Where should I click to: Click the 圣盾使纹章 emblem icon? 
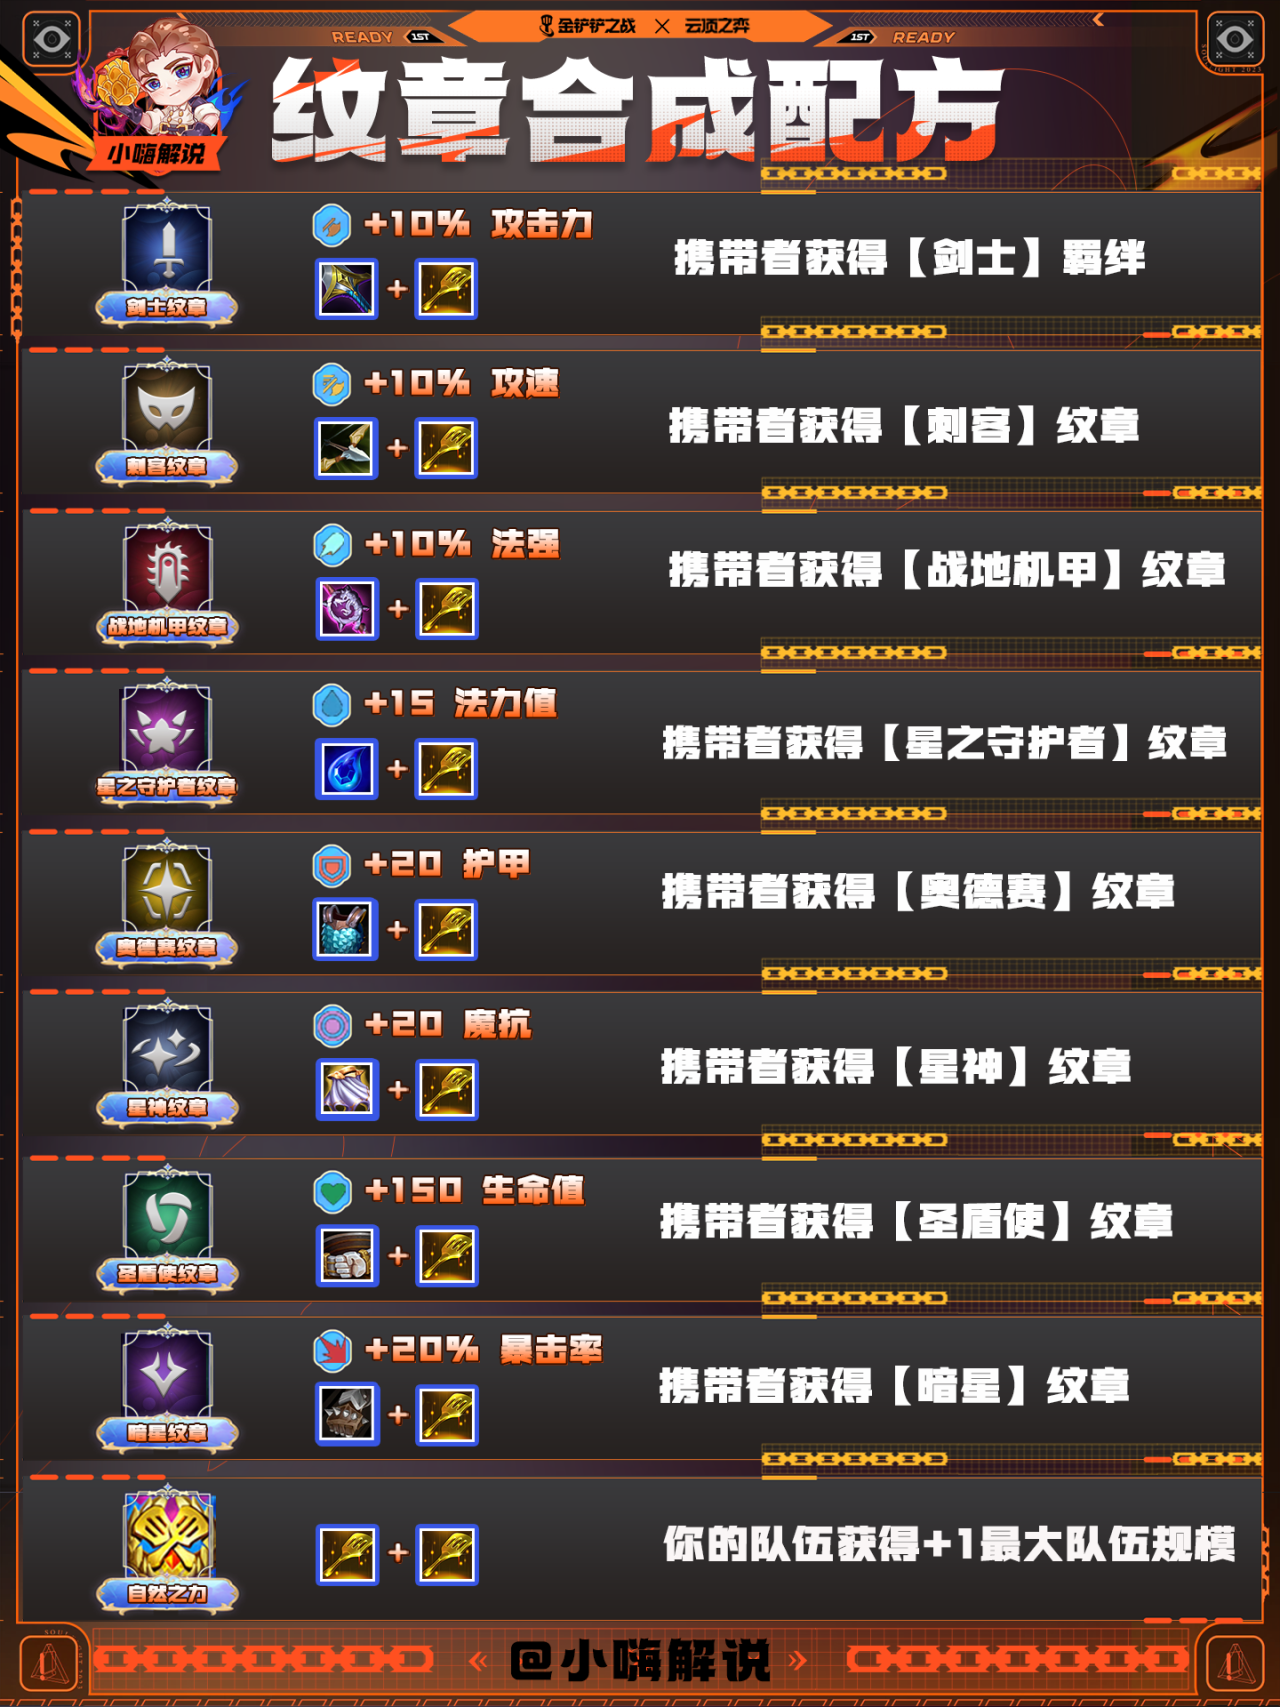(167, 1228)
